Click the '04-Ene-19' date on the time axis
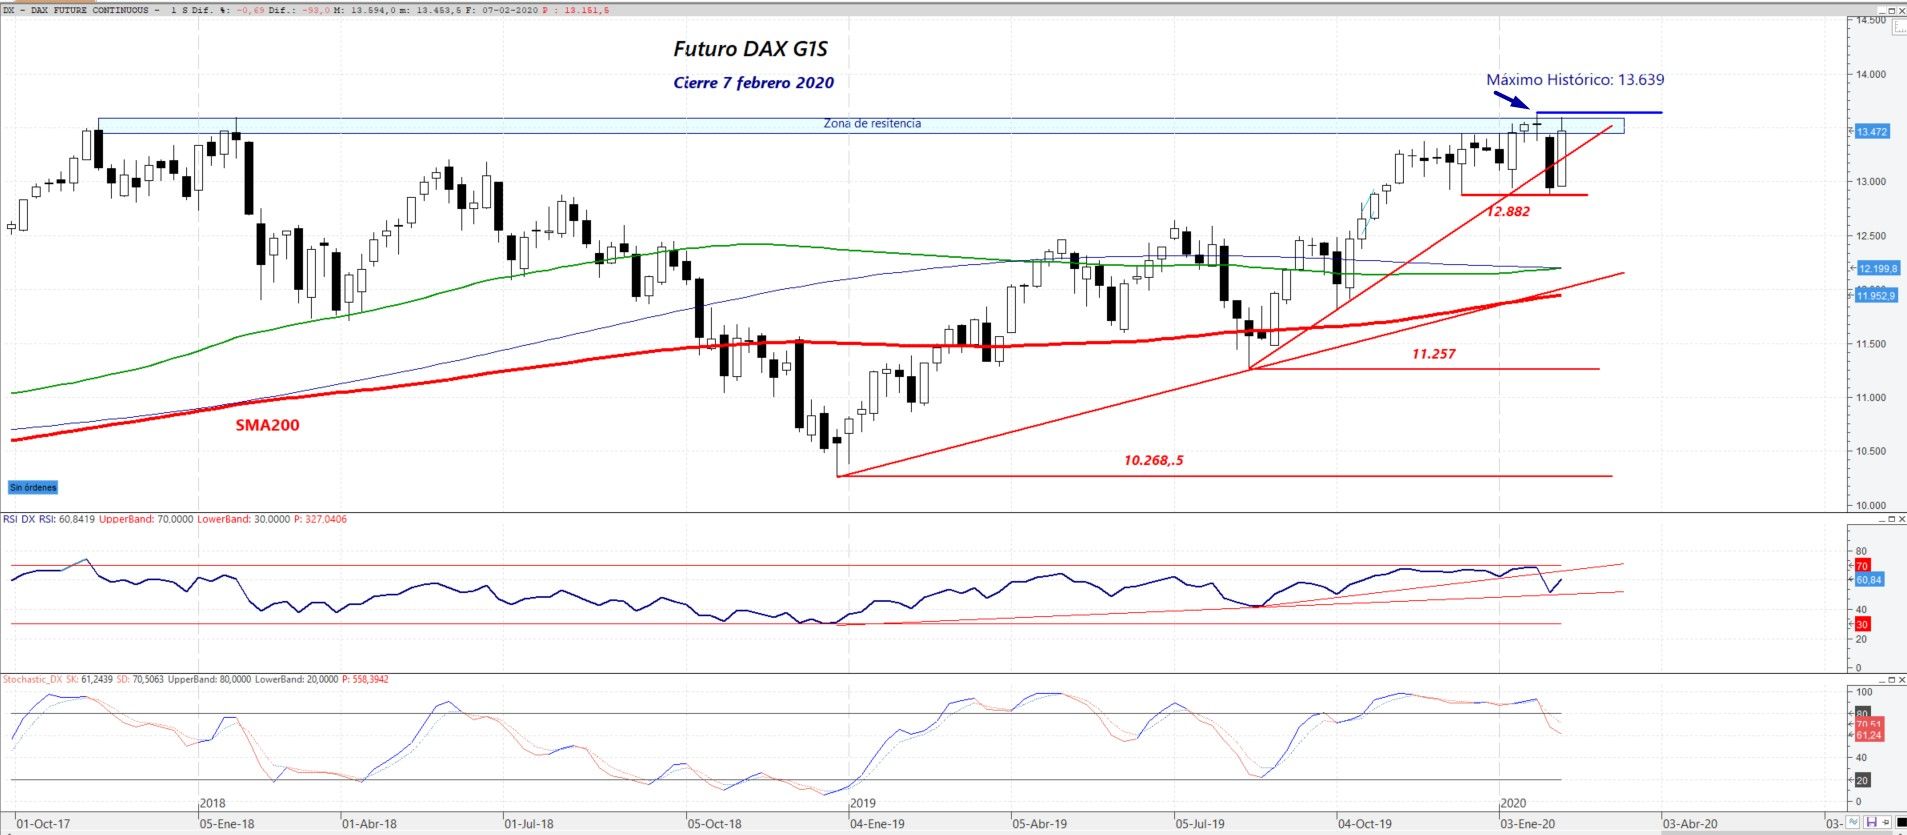 877,824
